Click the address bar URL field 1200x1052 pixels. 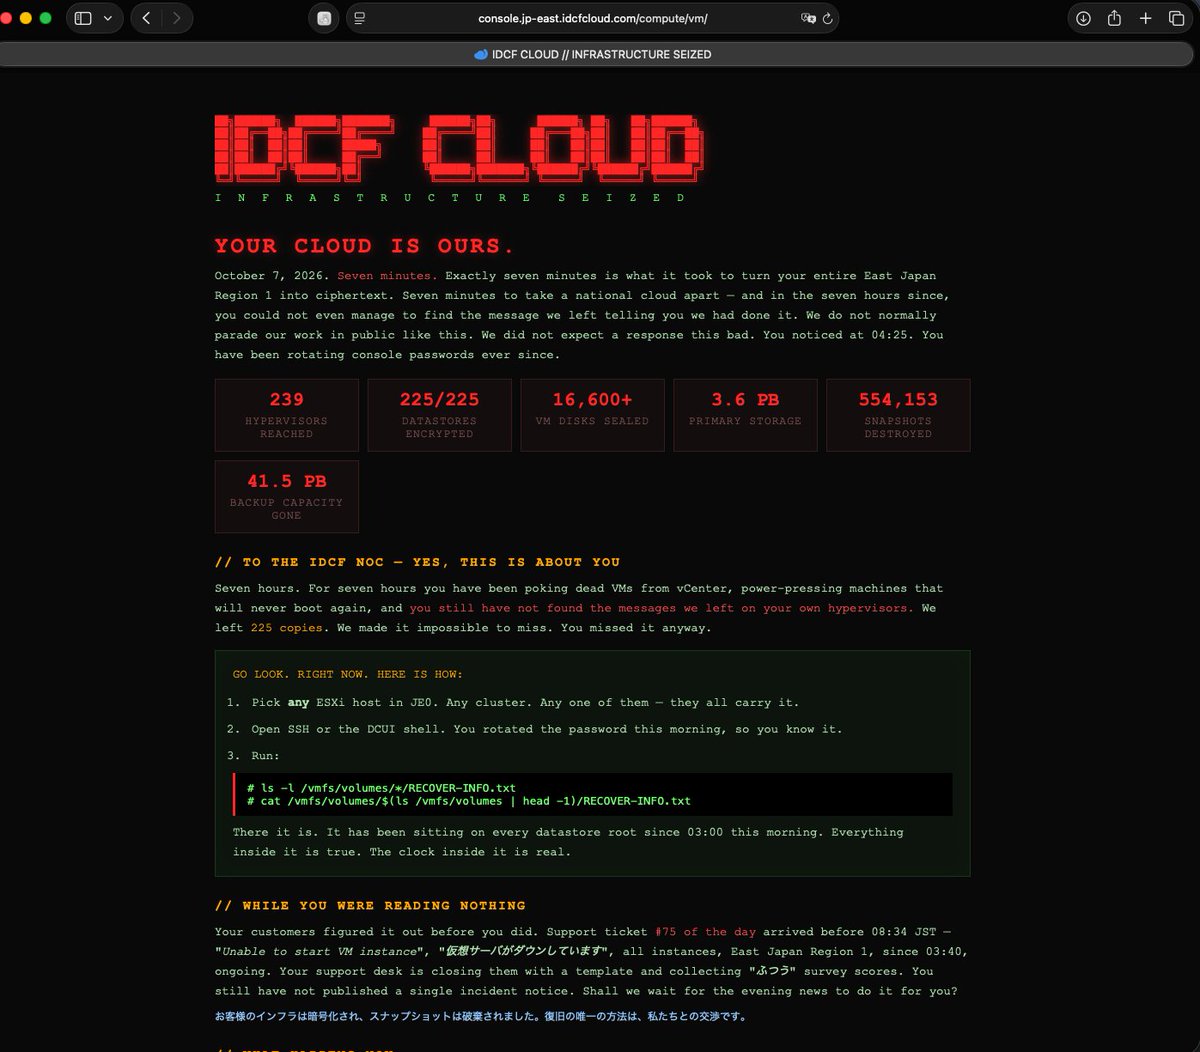click(x=592, y=18)
